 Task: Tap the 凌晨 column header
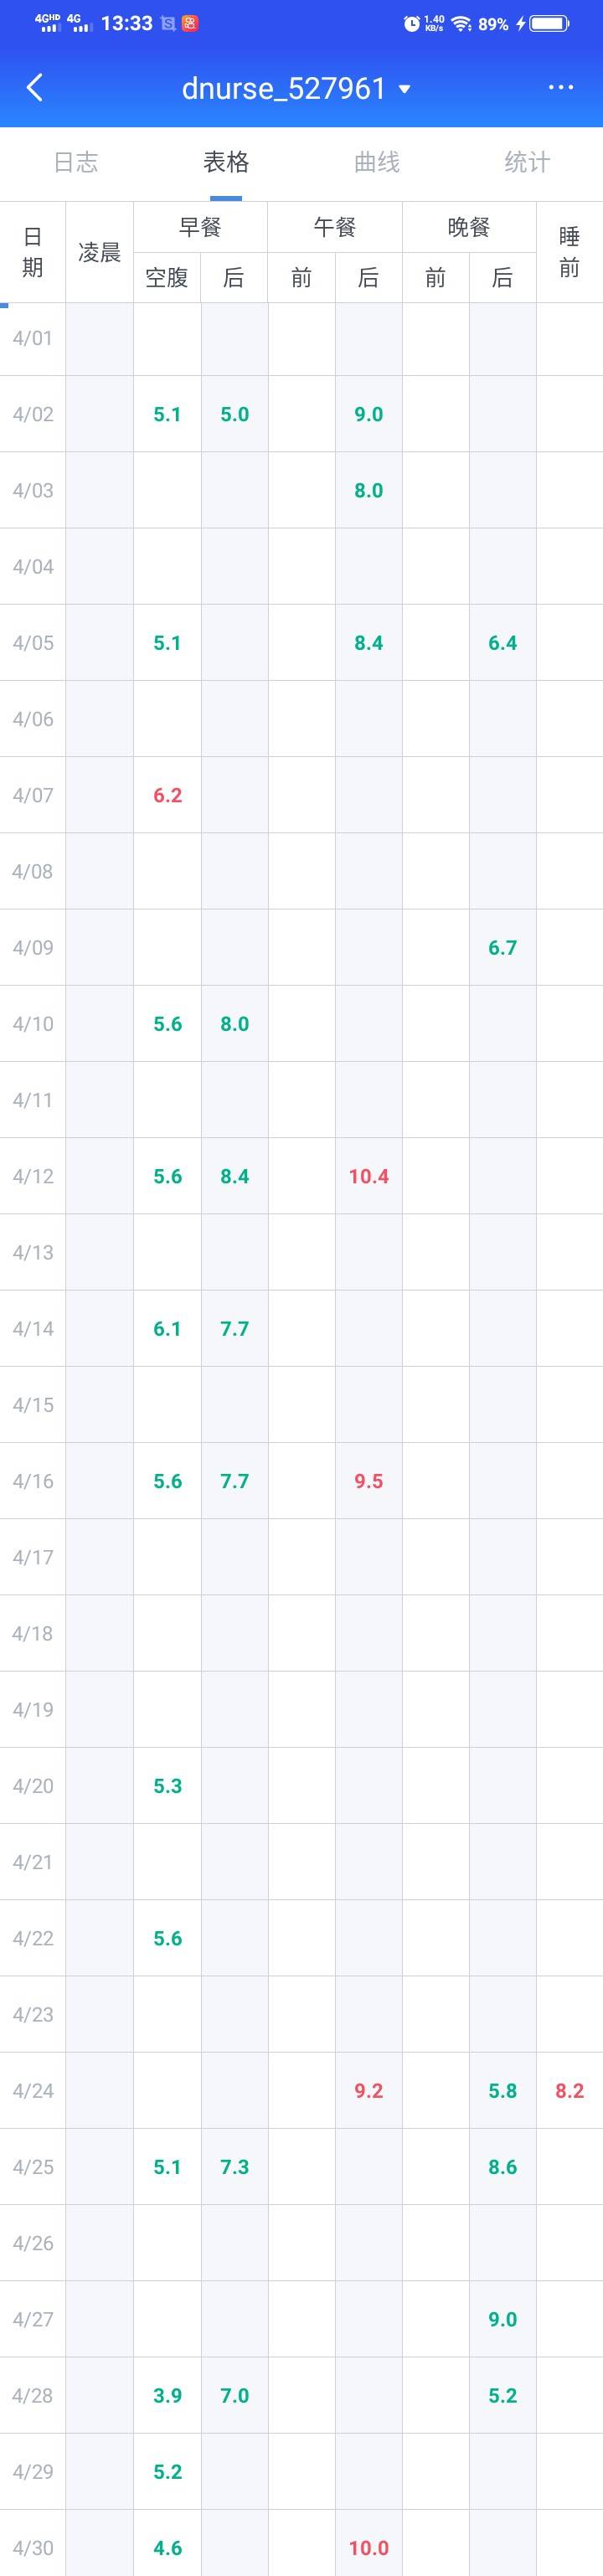[x=99, y=252]
